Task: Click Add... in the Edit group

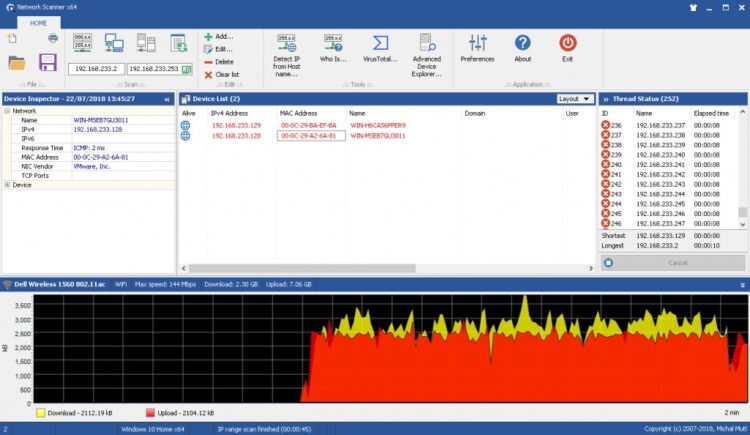Action: coord(223,36)
